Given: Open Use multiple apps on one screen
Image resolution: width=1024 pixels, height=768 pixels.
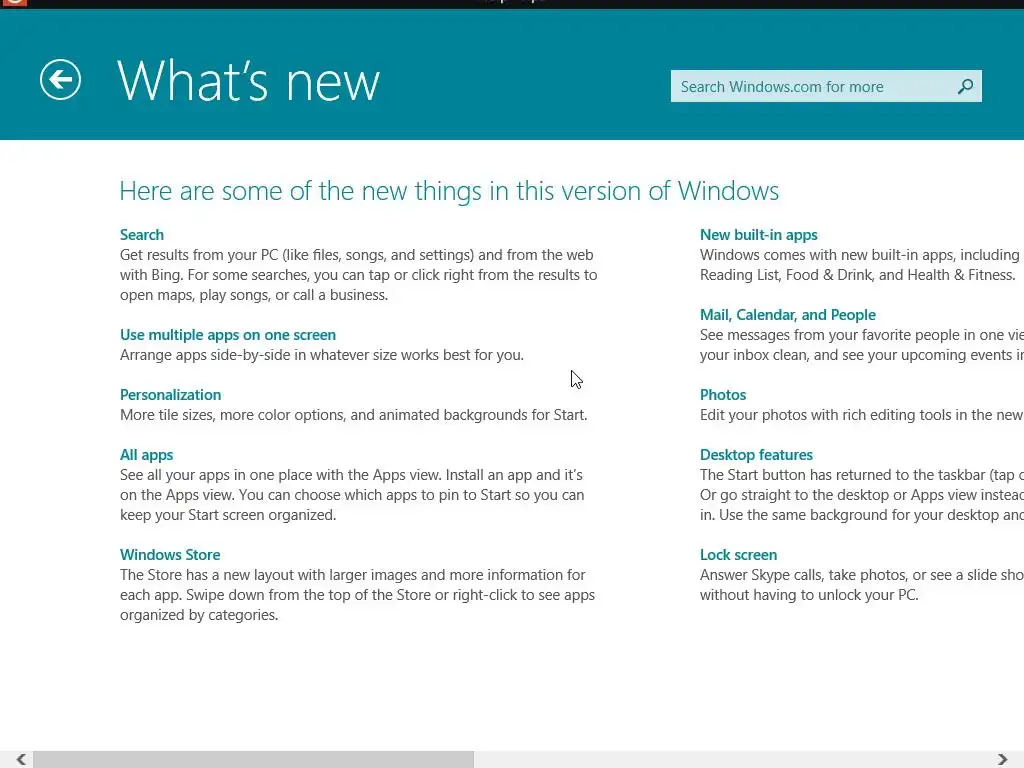Looking at the screenshot, I should coord(228,334).
